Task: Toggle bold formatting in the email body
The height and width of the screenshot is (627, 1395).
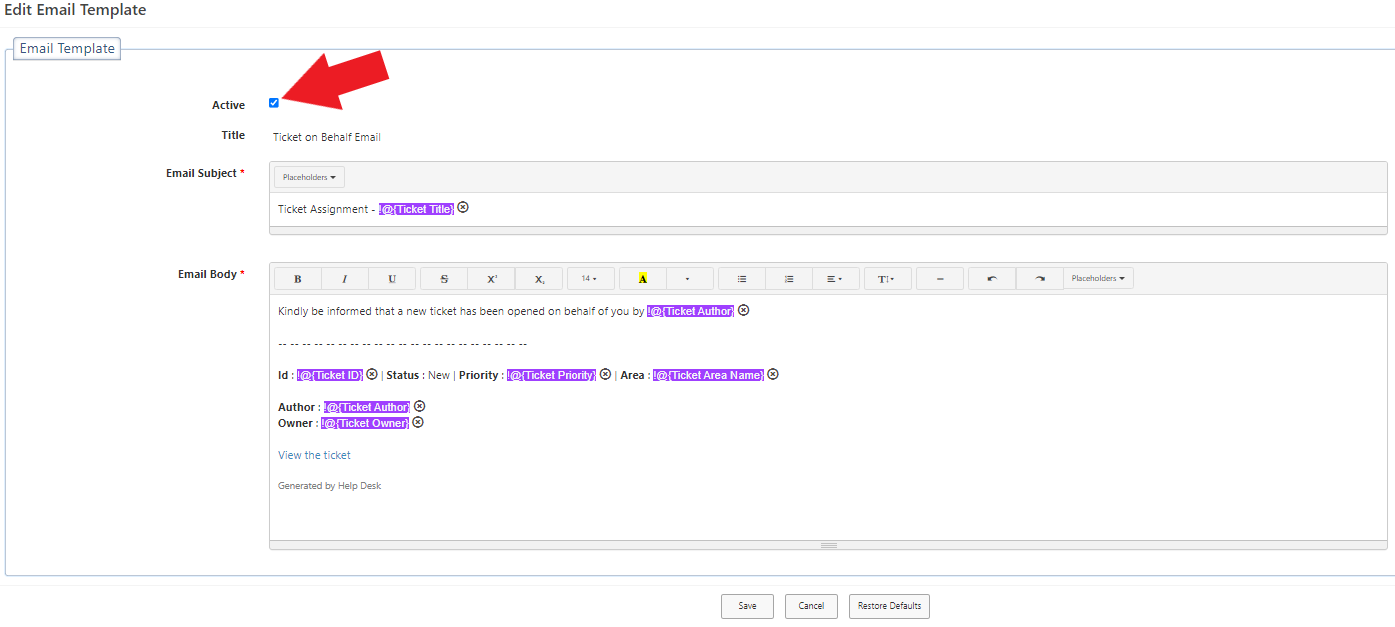Action: click(x=297, y=278)
